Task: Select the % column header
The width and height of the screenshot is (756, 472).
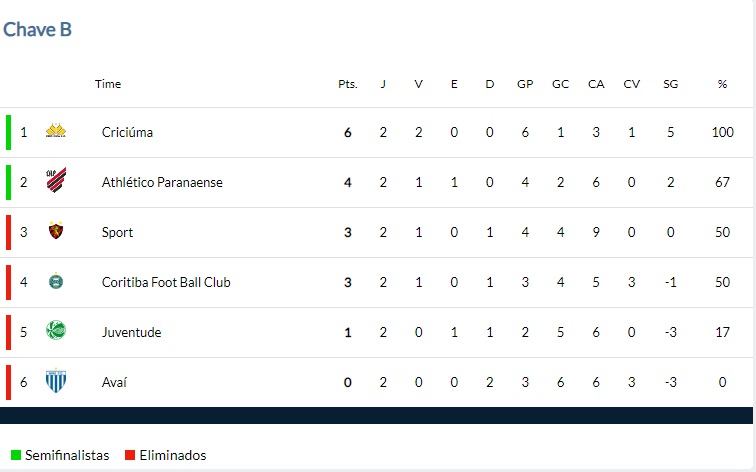Action: pos(722,84)
